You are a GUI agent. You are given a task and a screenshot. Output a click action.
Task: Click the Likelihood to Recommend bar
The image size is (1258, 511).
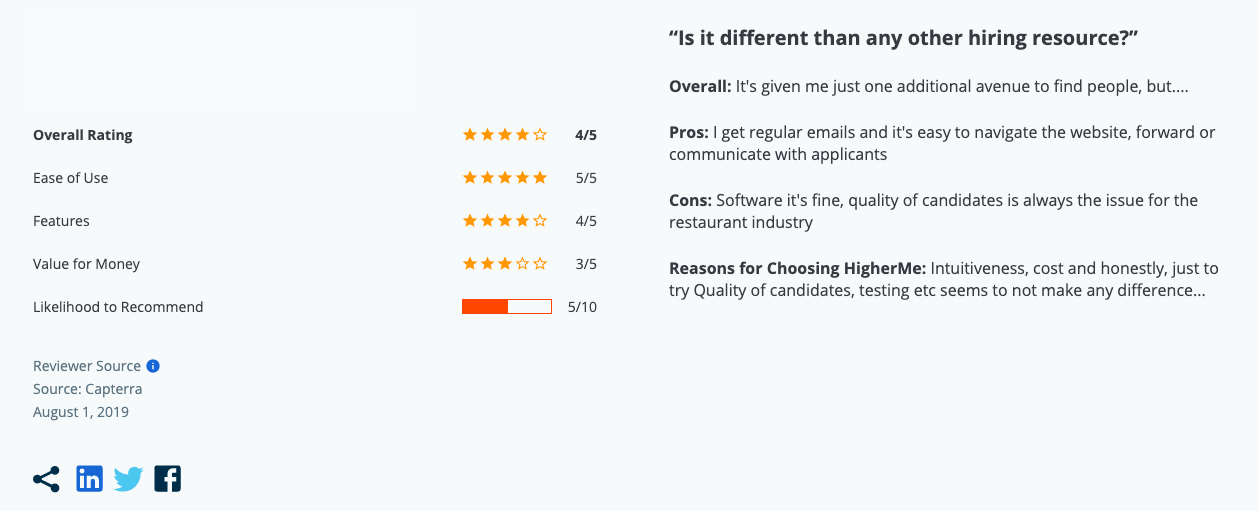[x=507, y=307]
